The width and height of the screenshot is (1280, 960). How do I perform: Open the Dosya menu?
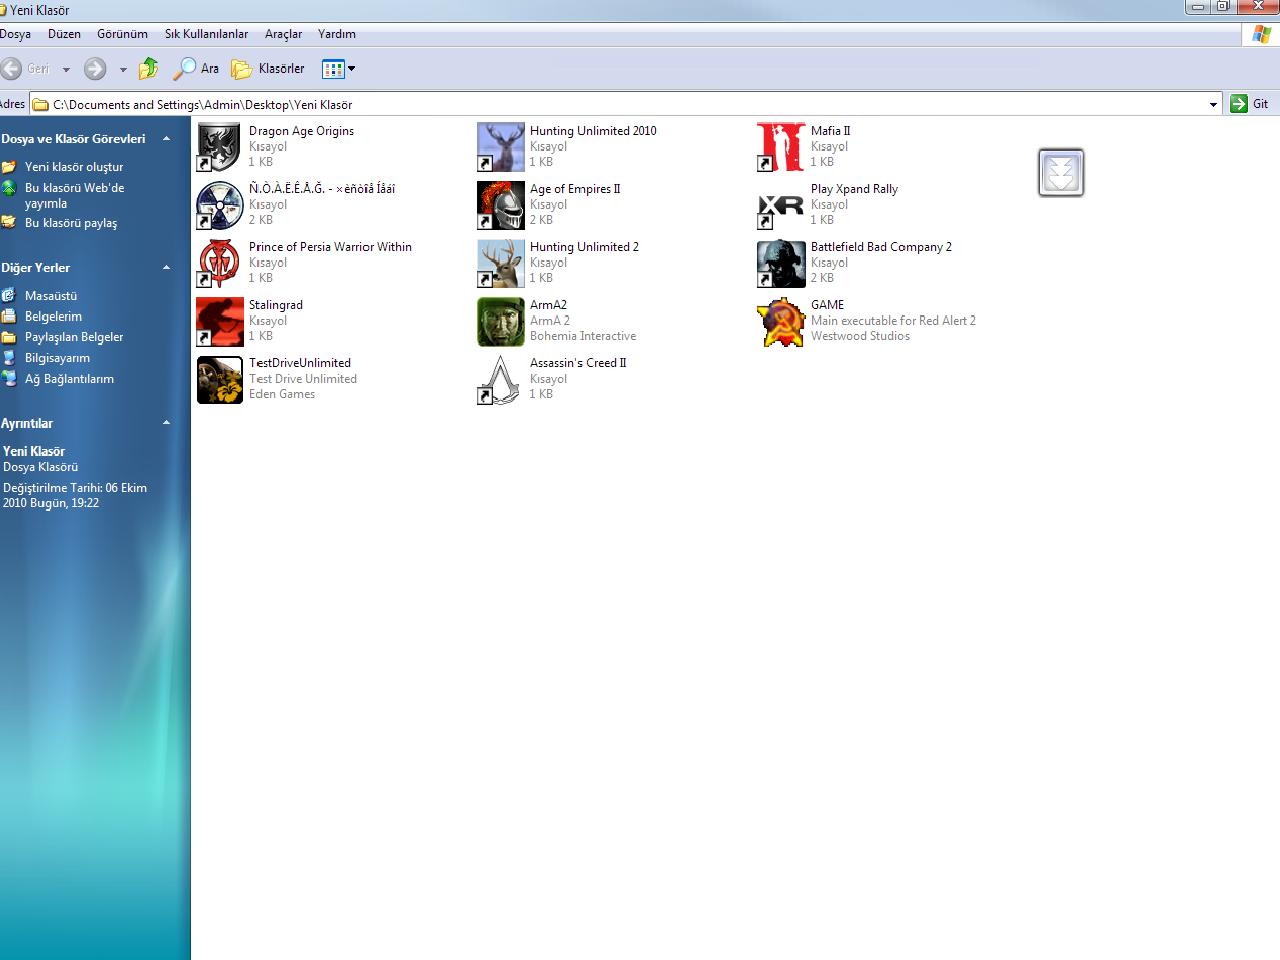[x=15, y=34]
